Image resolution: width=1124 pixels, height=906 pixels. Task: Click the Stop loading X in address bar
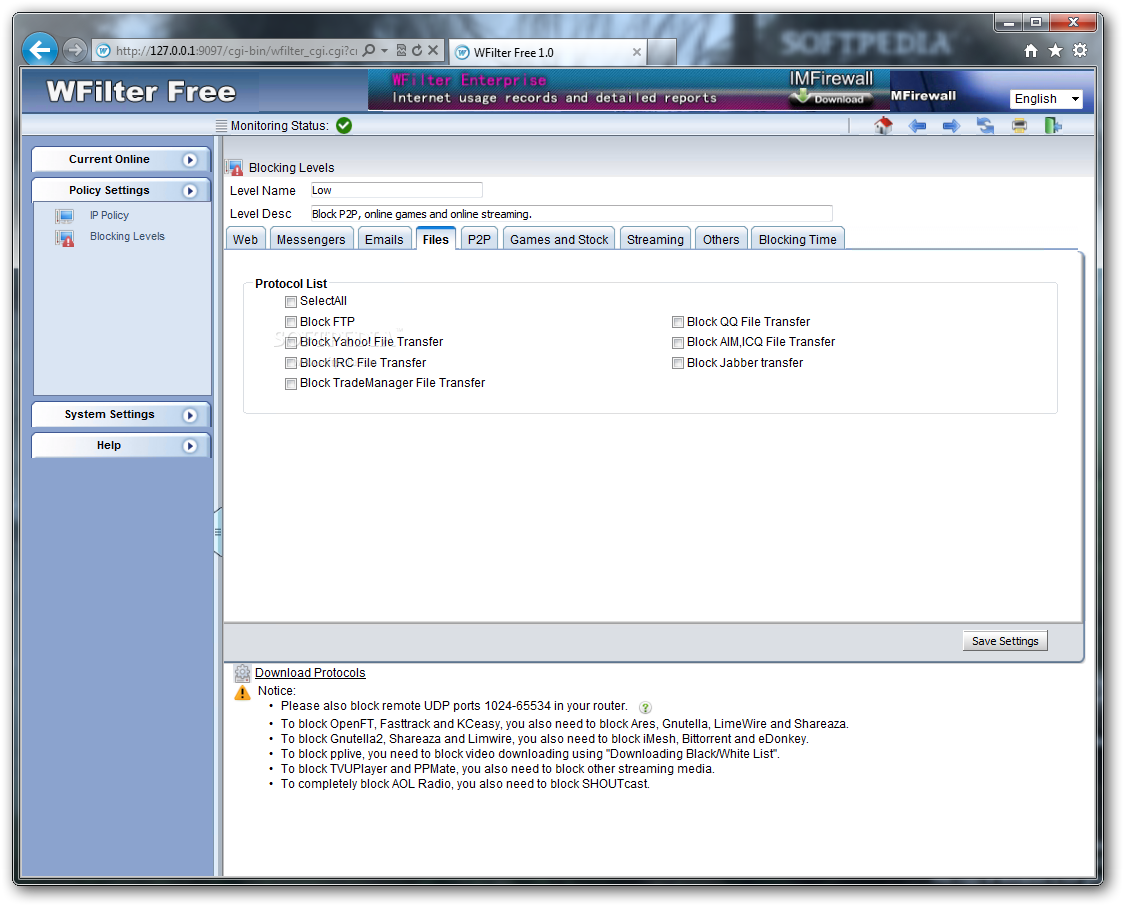click(433, 50)
